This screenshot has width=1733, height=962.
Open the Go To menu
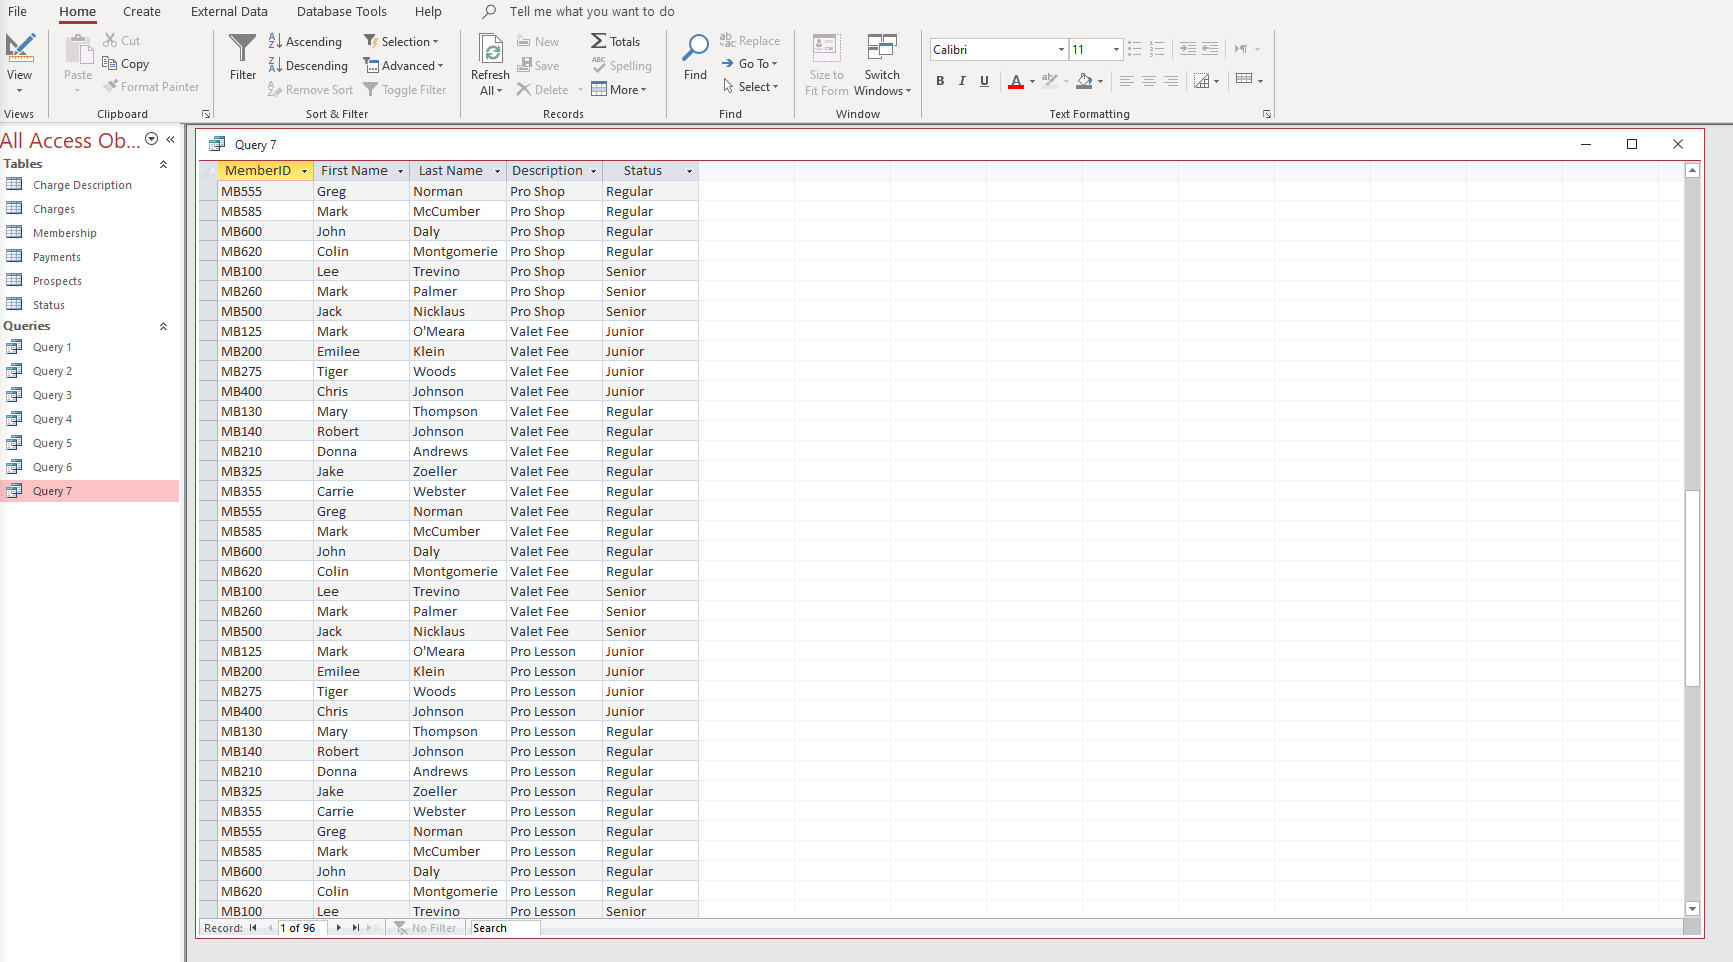point(749,63)
